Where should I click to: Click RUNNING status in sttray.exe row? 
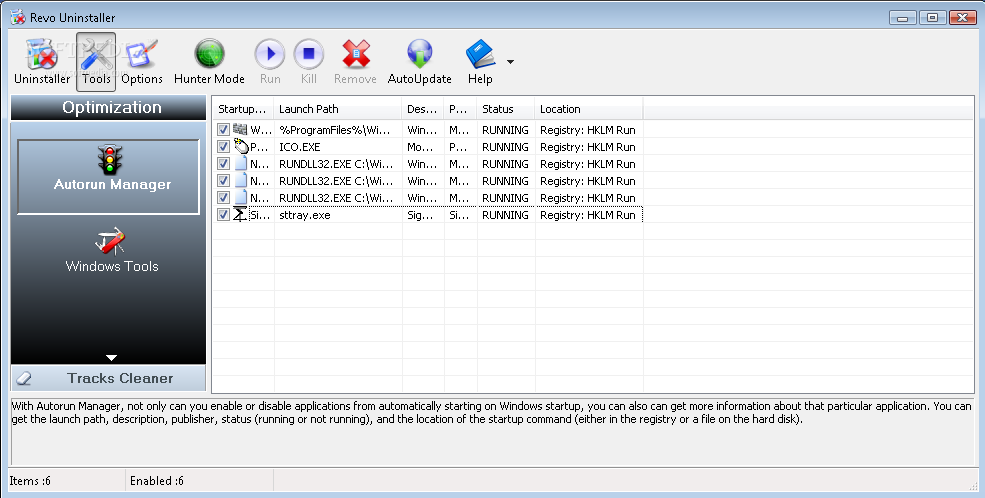[505, 215]
